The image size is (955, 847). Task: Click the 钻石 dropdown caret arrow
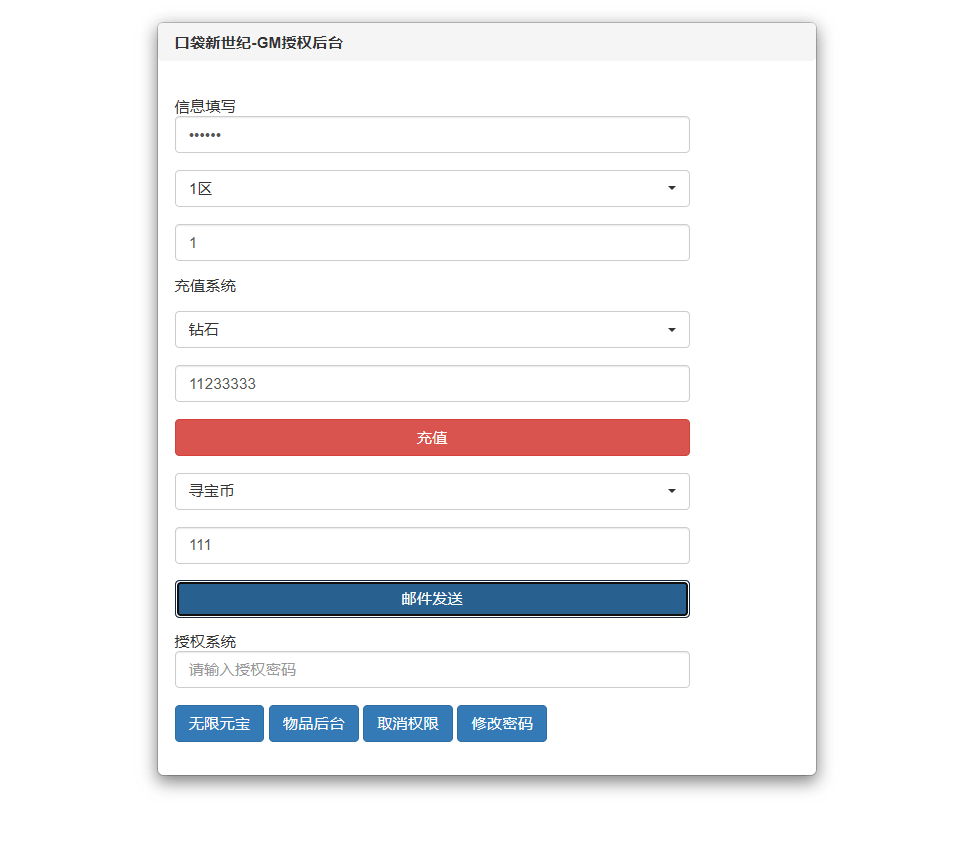tap(672, 329)
